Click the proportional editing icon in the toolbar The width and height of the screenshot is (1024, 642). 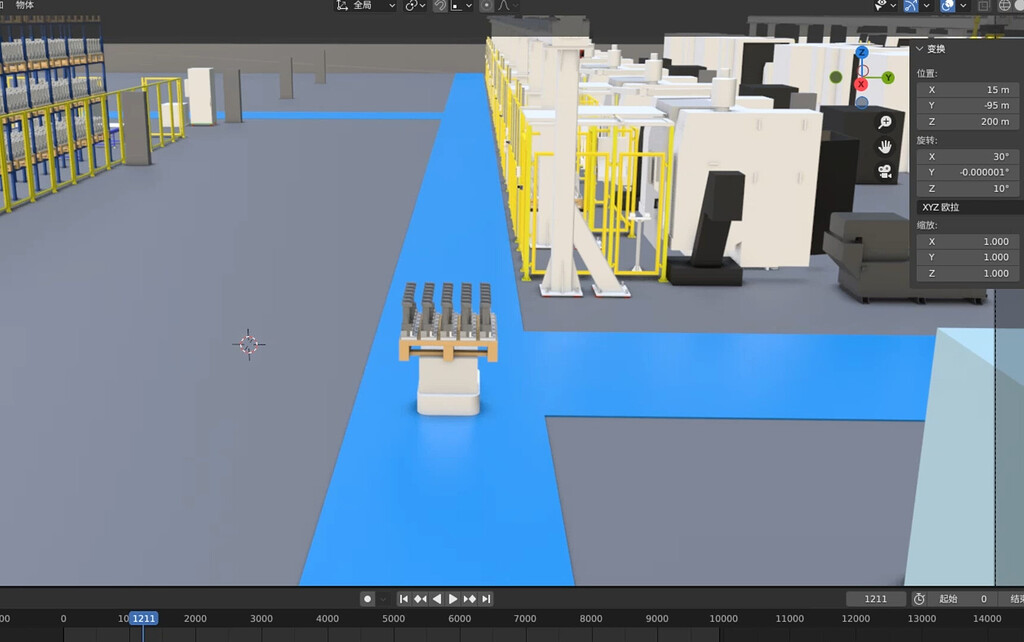click(x=487, y=7)
